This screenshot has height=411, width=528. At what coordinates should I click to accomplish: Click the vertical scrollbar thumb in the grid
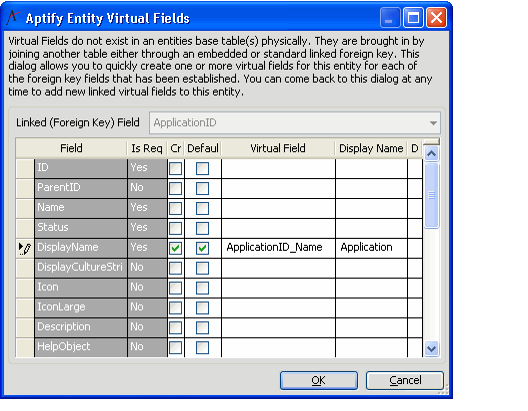point(431,195)
